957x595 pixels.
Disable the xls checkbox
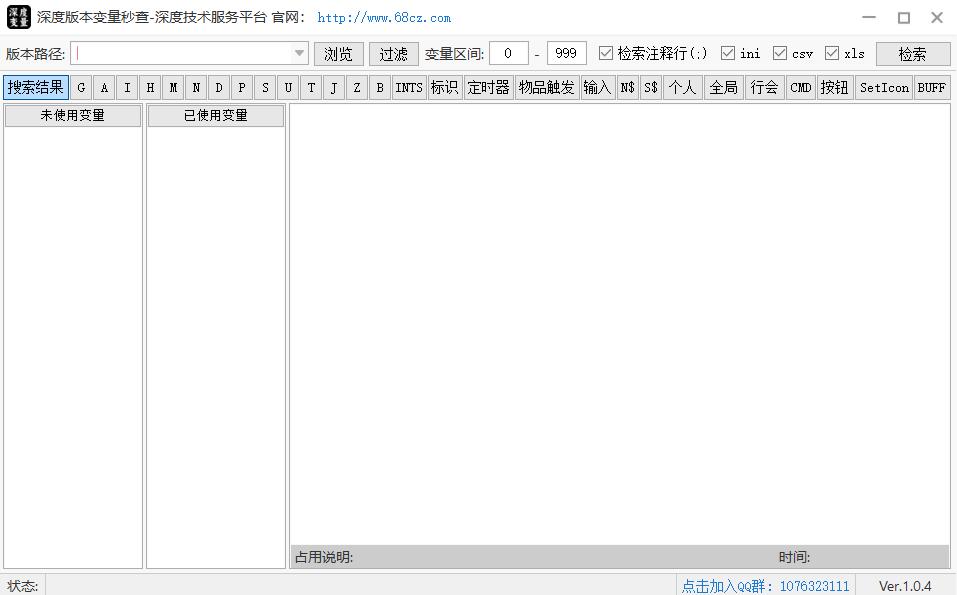pos(831,53)
